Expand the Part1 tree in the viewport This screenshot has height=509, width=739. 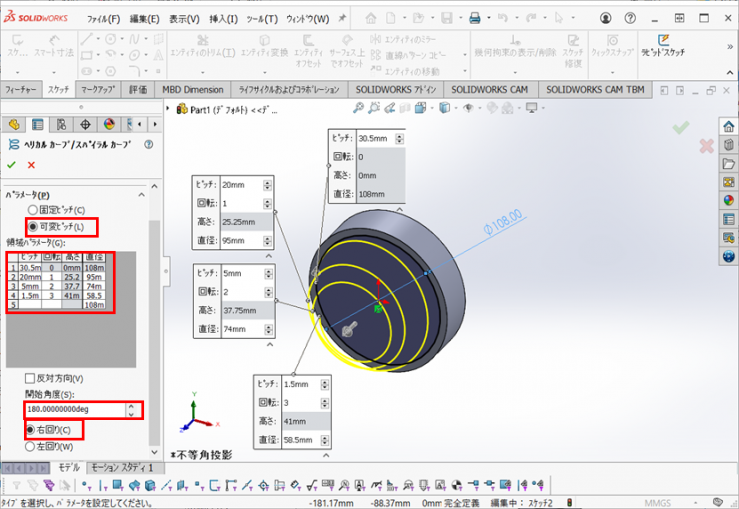coord(168,109)
